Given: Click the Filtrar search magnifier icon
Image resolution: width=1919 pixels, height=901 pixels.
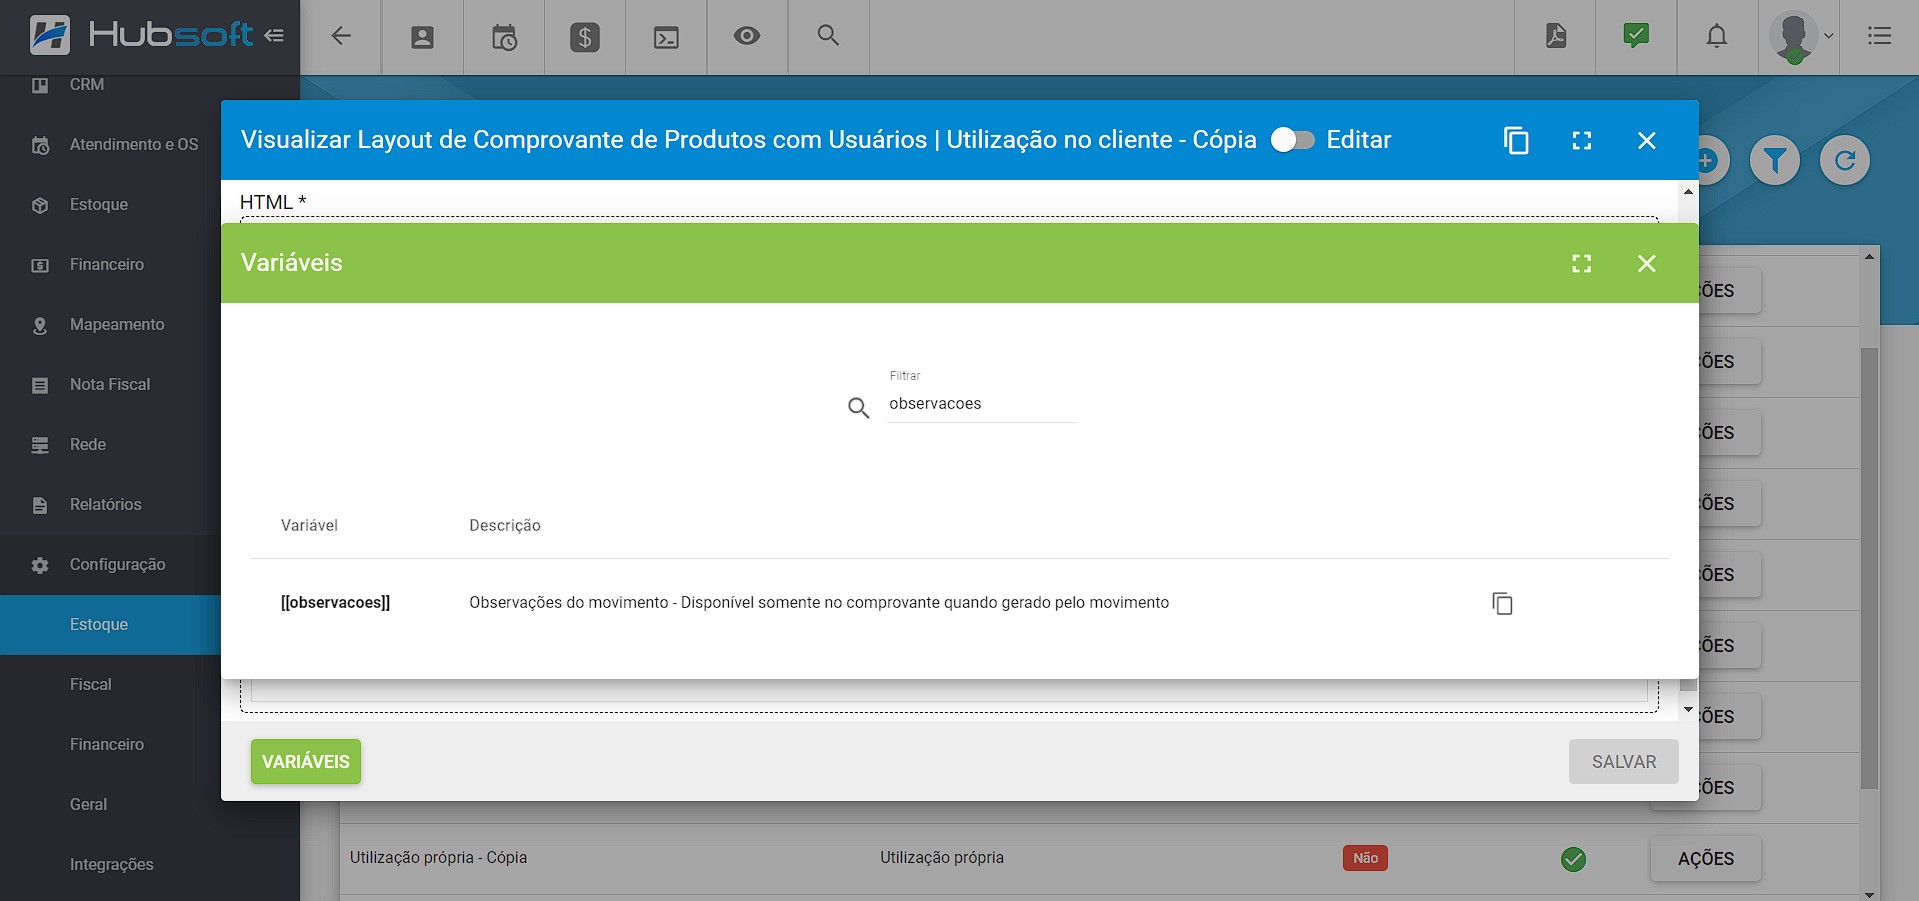Looking at the screenshot, I should coord(858,407).
